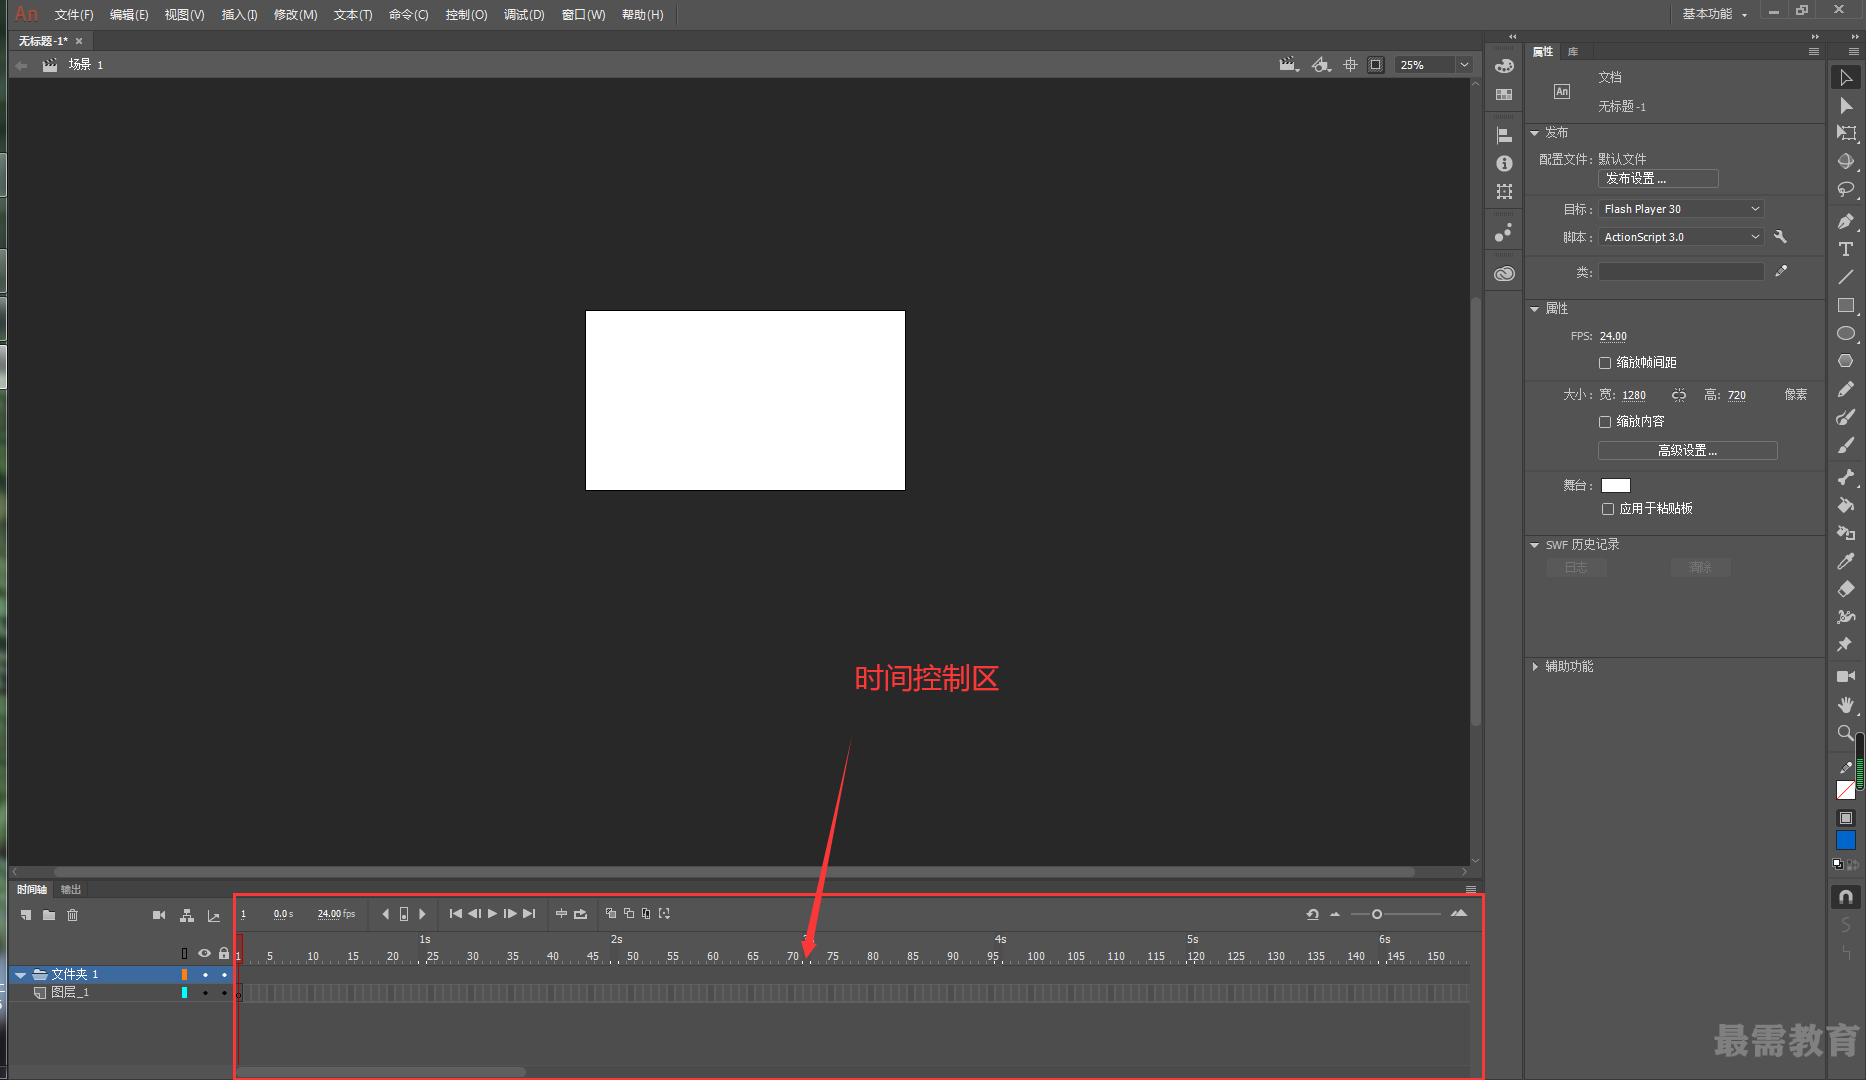The width and height of the screenshot is (1866, 1080).
Task: Select the Text tool
Action: [1846, 249]
